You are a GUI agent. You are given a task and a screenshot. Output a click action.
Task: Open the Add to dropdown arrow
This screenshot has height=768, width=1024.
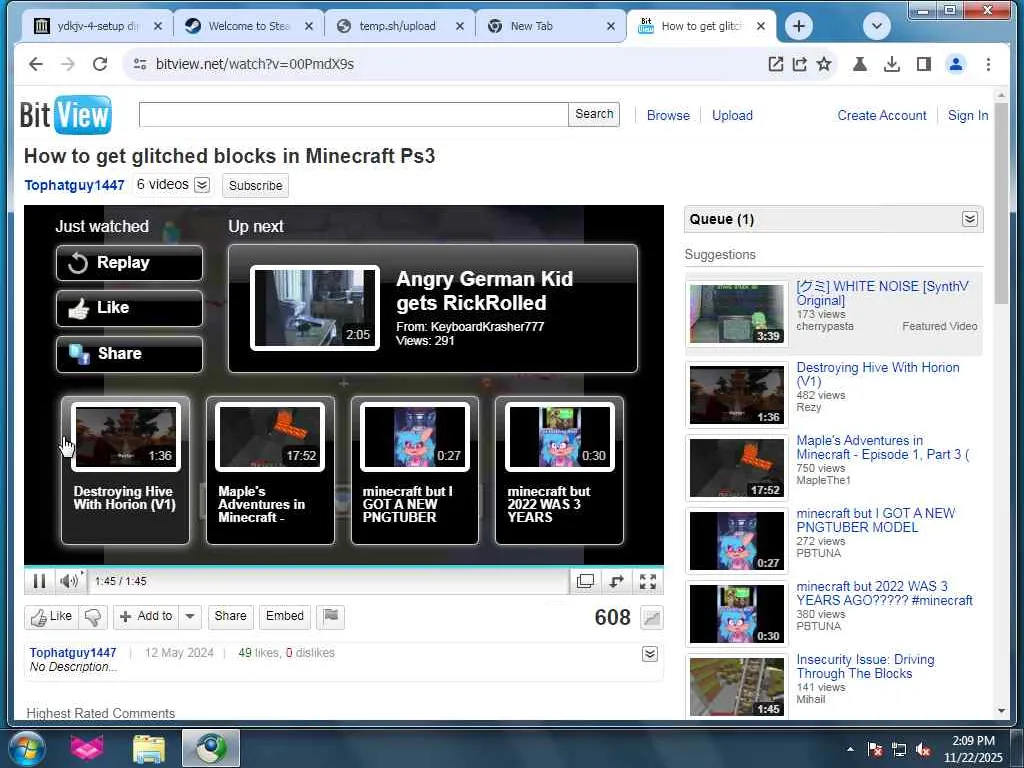click(190, 616)
